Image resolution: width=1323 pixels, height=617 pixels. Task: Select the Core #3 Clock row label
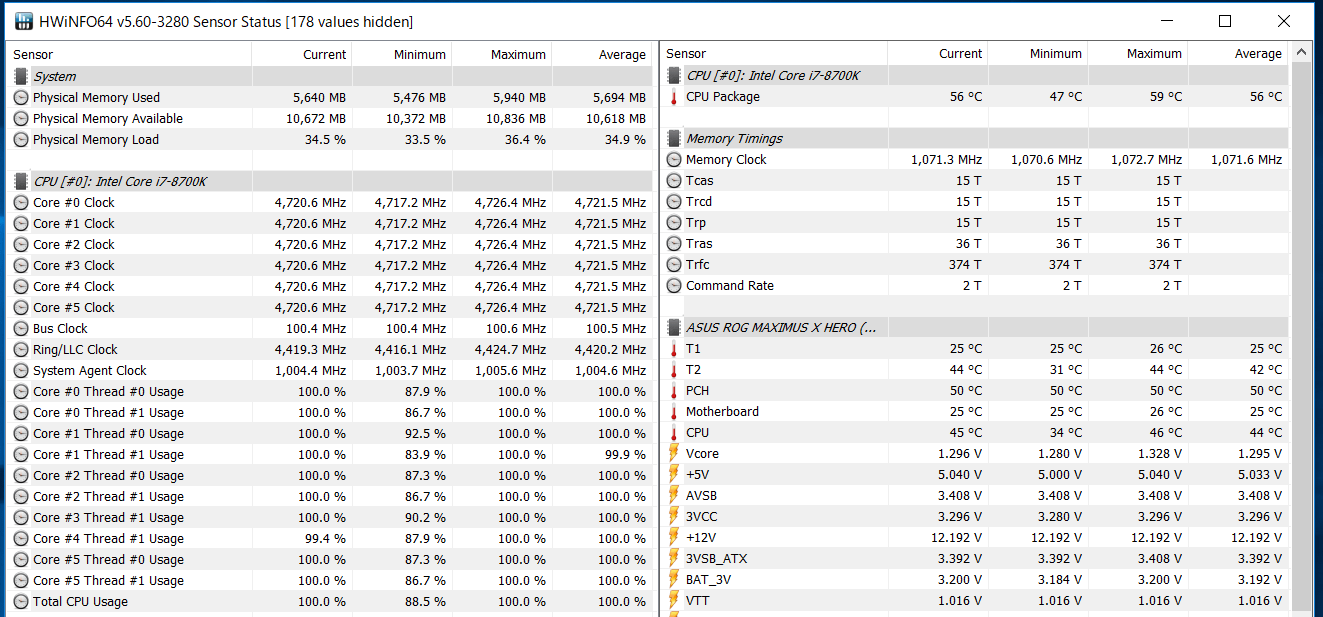click(74, 265)
